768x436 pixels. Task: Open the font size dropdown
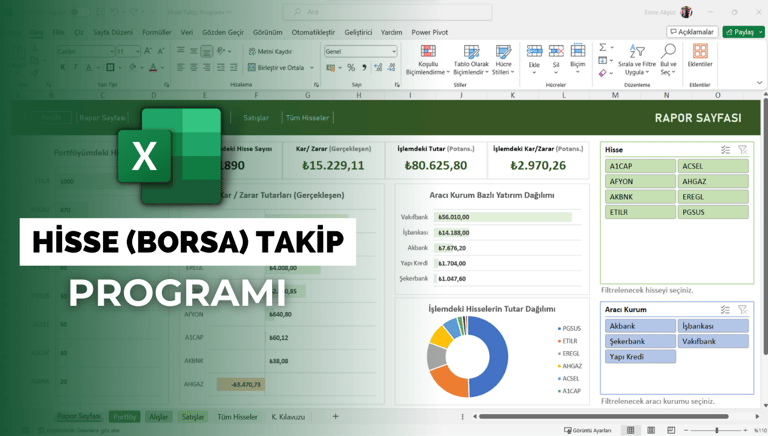[138, 51]
